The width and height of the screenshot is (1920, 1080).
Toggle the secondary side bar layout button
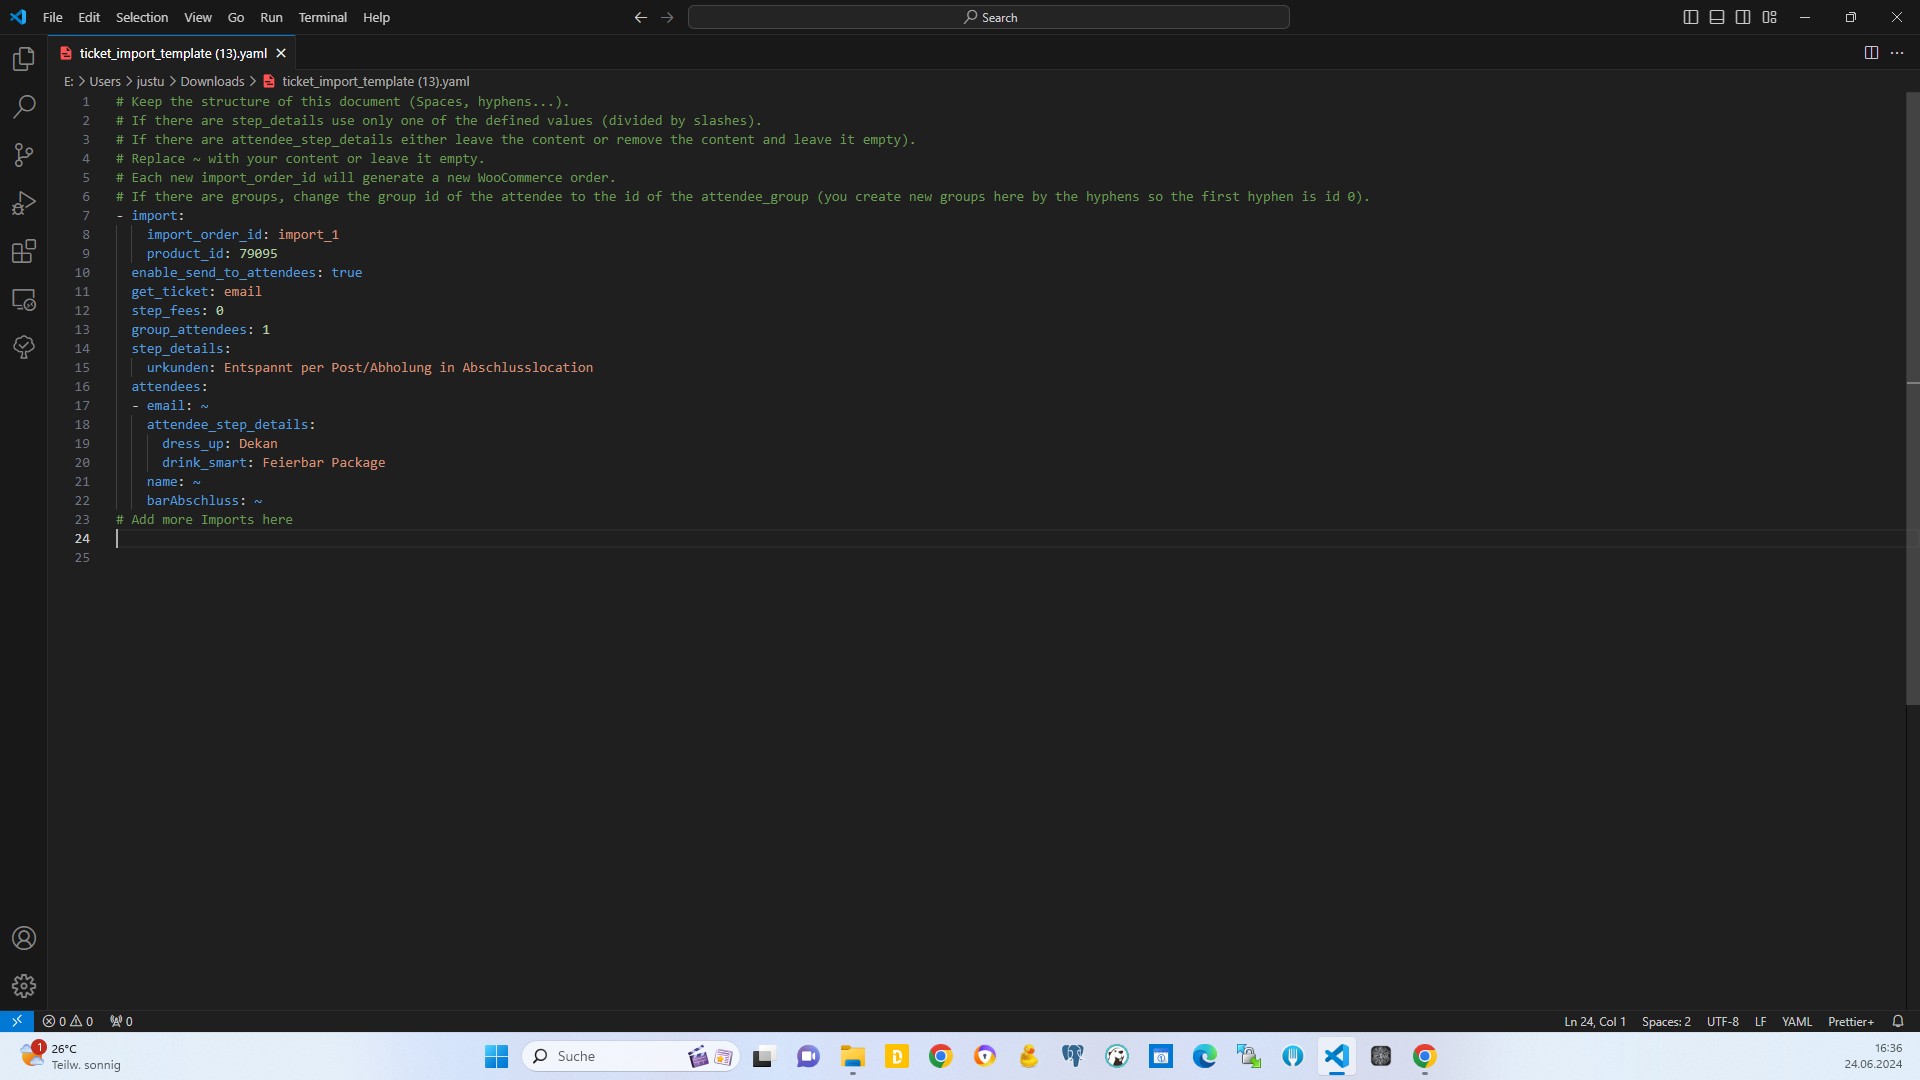pyautogui.click(x=1743, y=17)
